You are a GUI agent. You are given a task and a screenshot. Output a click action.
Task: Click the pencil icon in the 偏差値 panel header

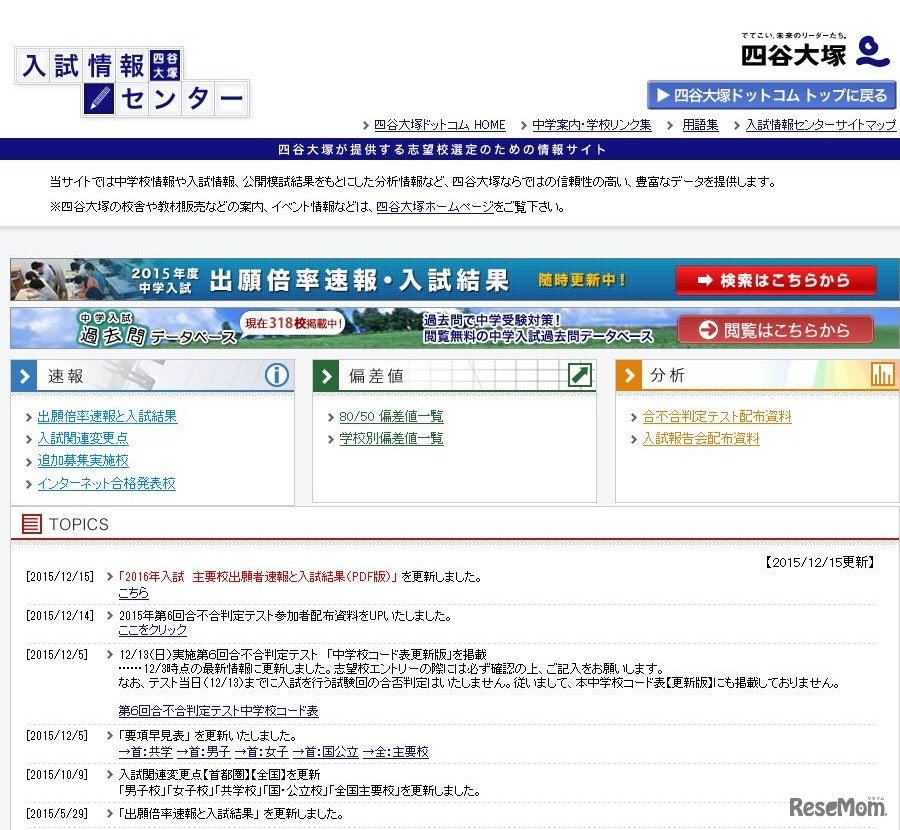[x=581, y=376]
